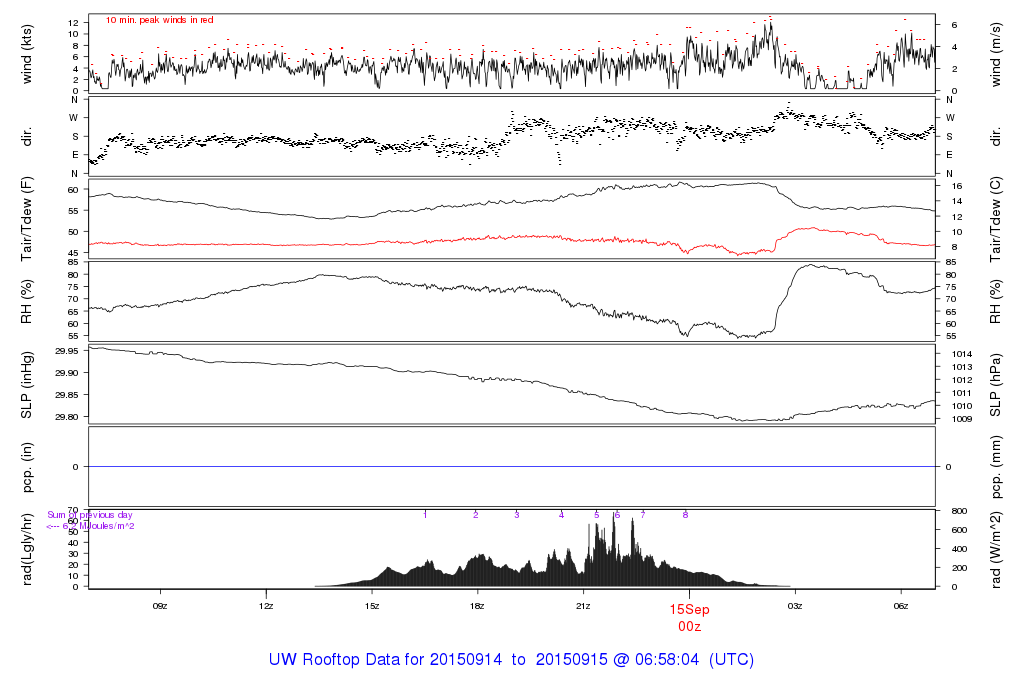The width and height of the screenshot is (1024, 700).
Task: Click the 'pcp. (in)' axis label
Action: 27,467
